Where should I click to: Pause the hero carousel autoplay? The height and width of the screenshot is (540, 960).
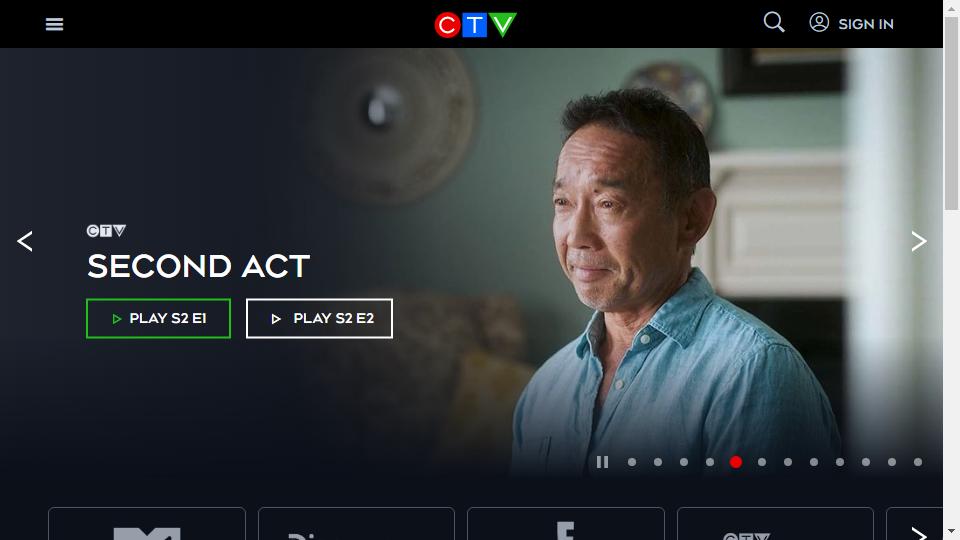tap(602, 462)
